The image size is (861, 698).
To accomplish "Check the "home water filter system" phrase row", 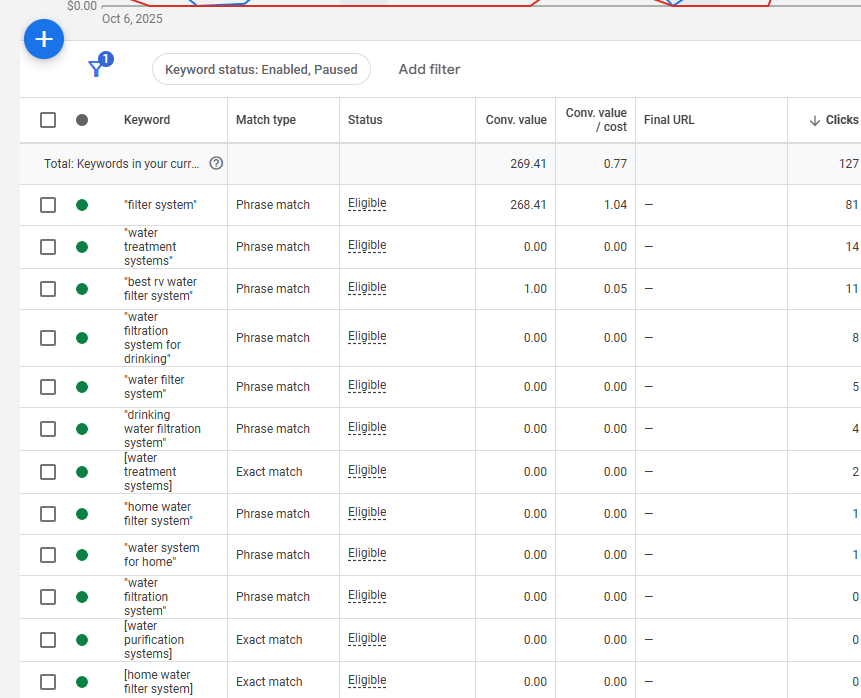I will click(x=48, y=514).
